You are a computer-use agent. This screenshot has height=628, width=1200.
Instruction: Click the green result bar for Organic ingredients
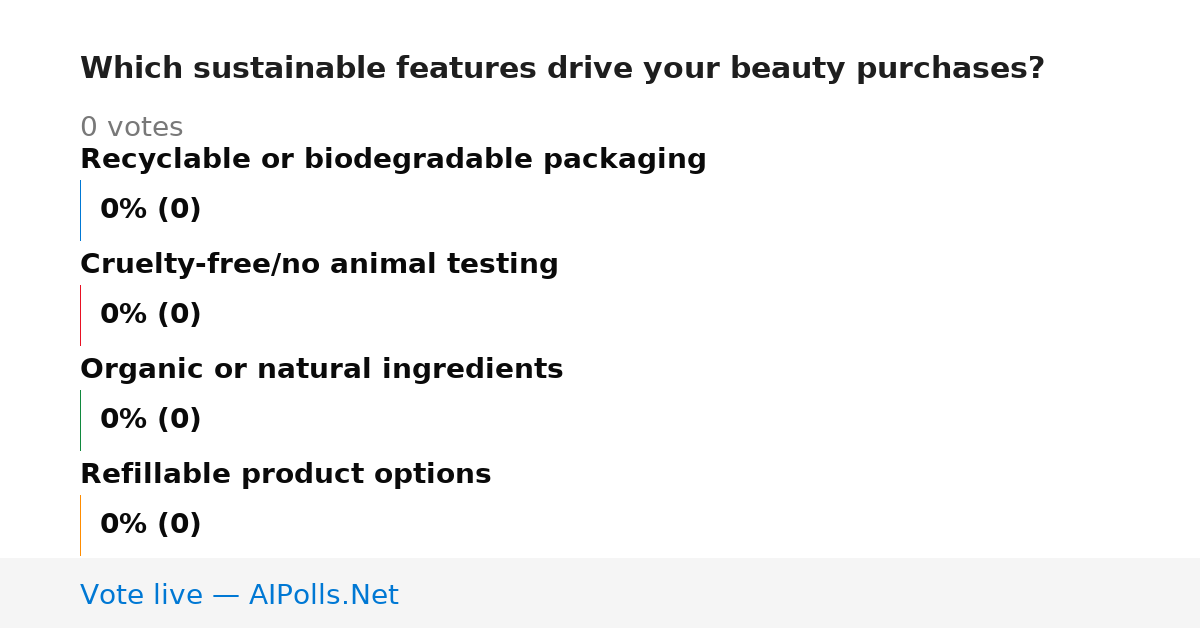coord(80,420)
